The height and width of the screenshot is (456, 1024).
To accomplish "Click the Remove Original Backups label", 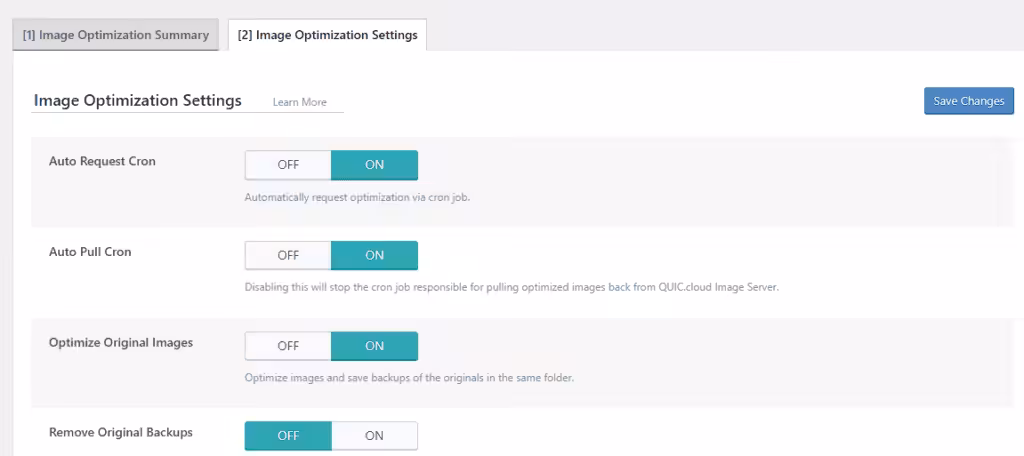I will click(121, 433).
